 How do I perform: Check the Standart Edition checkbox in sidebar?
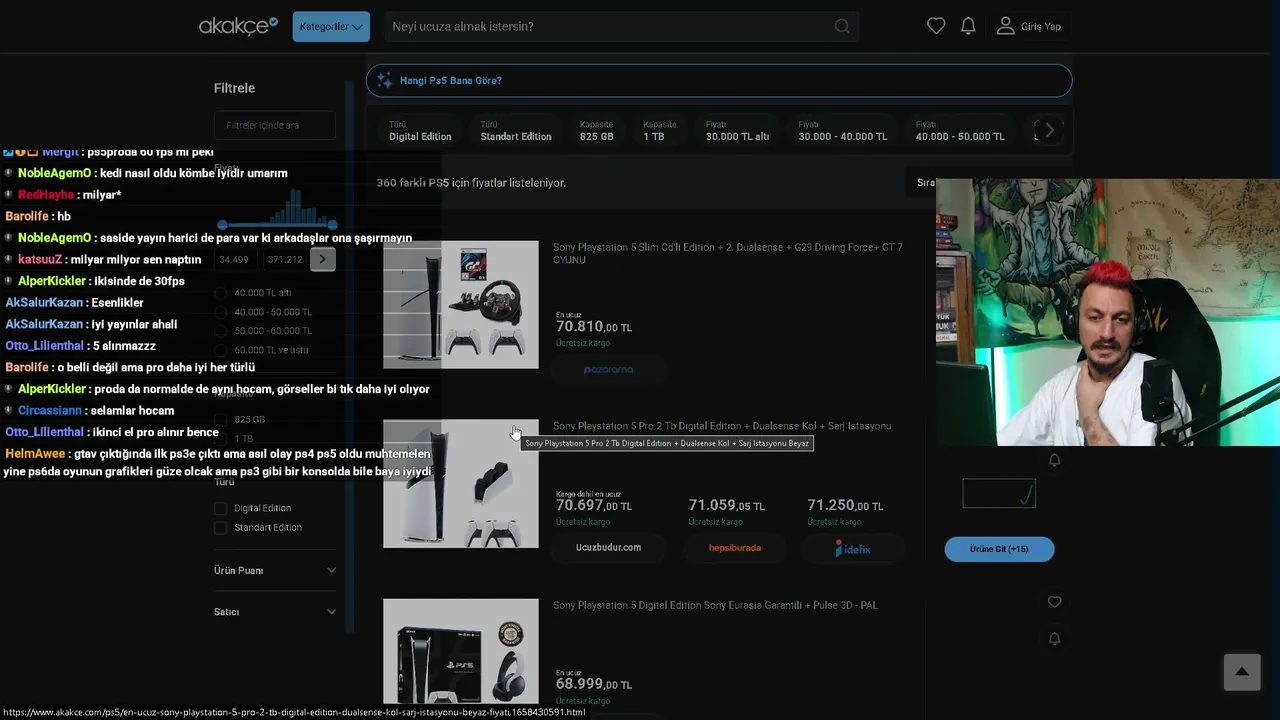point(221,528)
